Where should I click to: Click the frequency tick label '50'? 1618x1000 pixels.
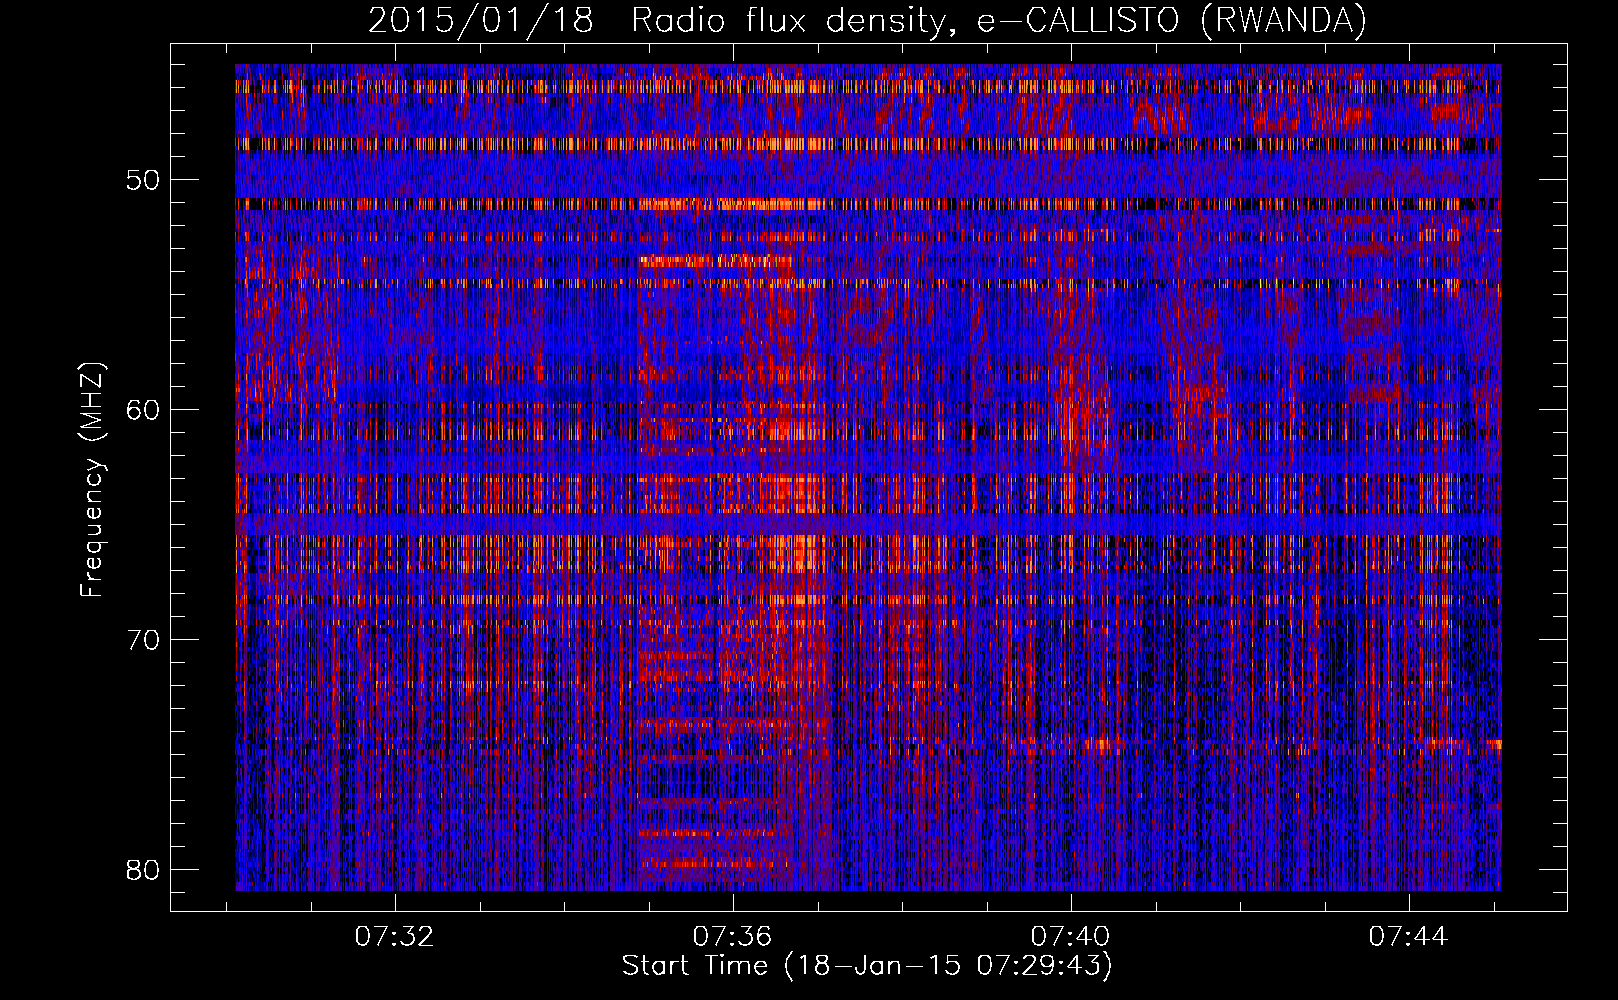(x=144, y=180)
